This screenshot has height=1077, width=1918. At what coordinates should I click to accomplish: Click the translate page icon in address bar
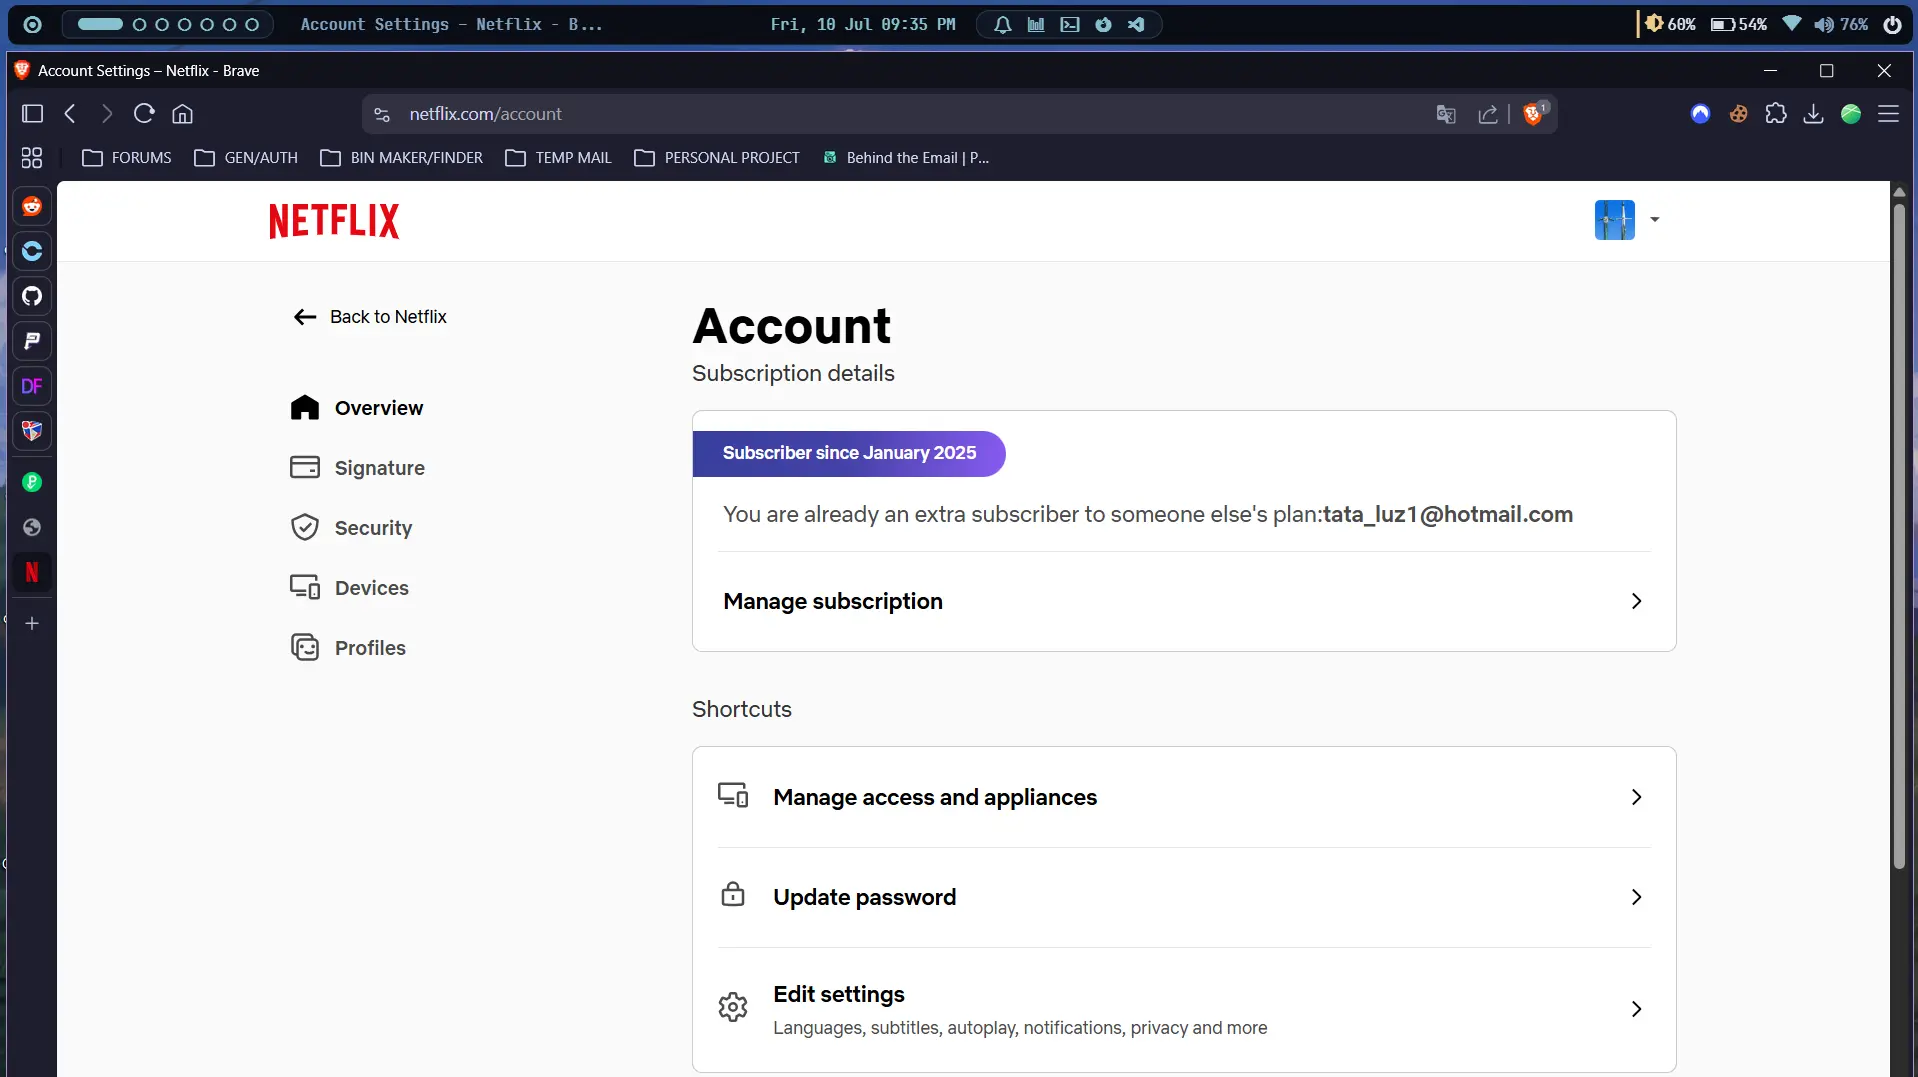[1446, 114]
